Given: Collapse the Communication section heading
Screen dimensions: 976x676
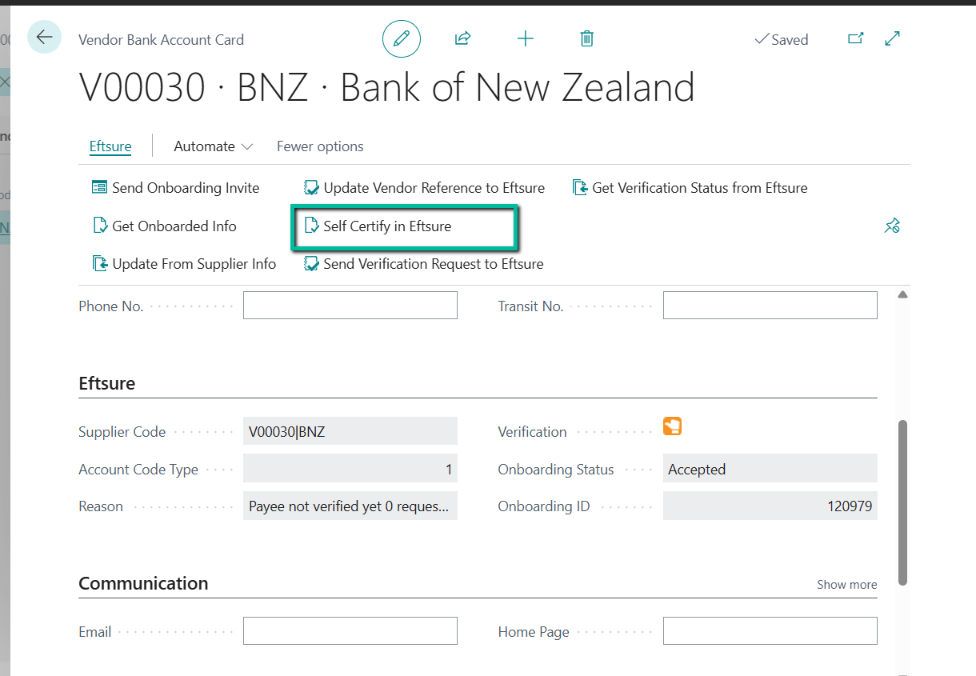Looking at the screenshot, I should [143, 583].
